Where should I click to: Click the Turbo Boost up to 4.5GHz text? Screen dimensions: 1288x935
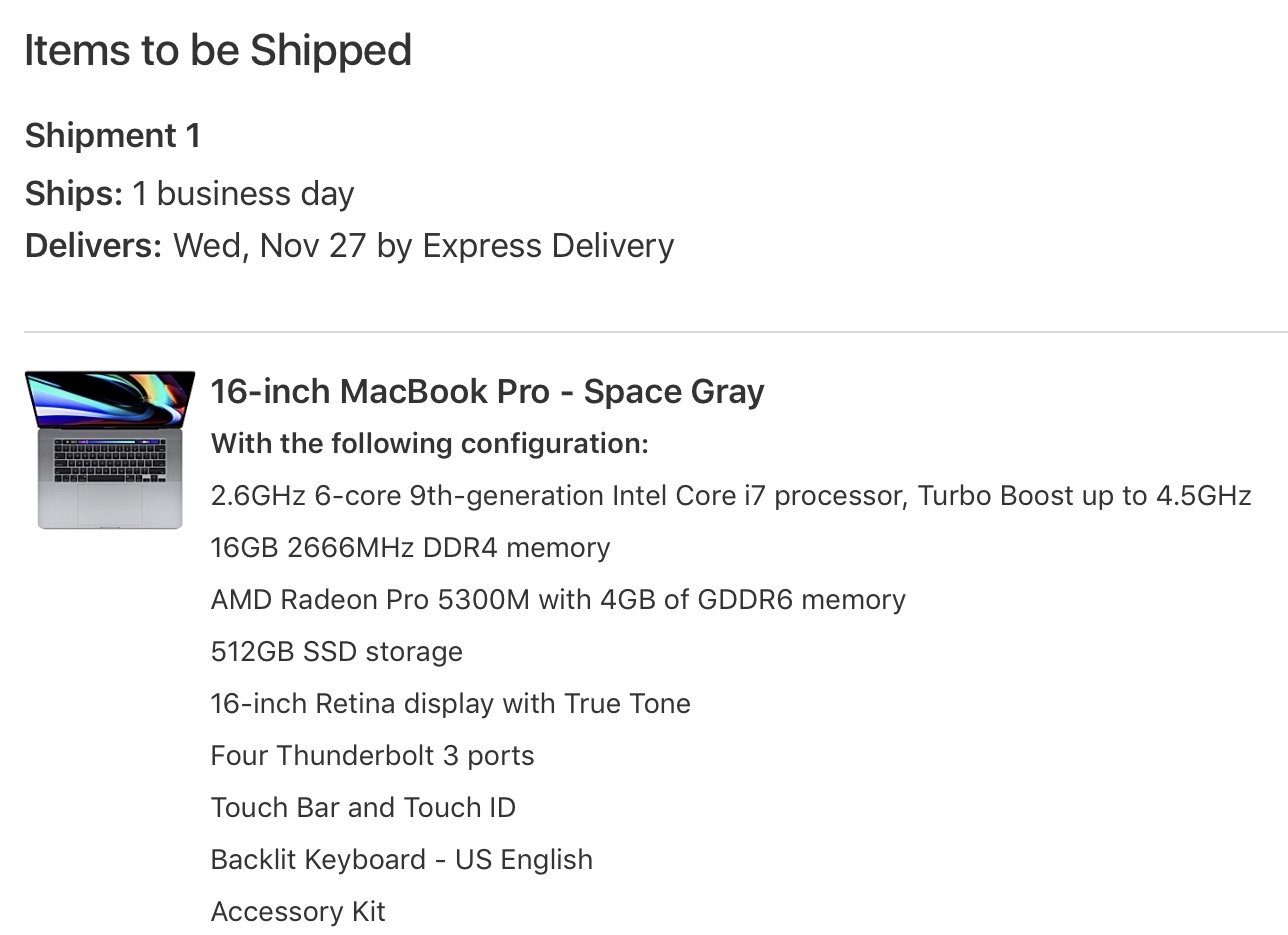[x=1084, y=496]
